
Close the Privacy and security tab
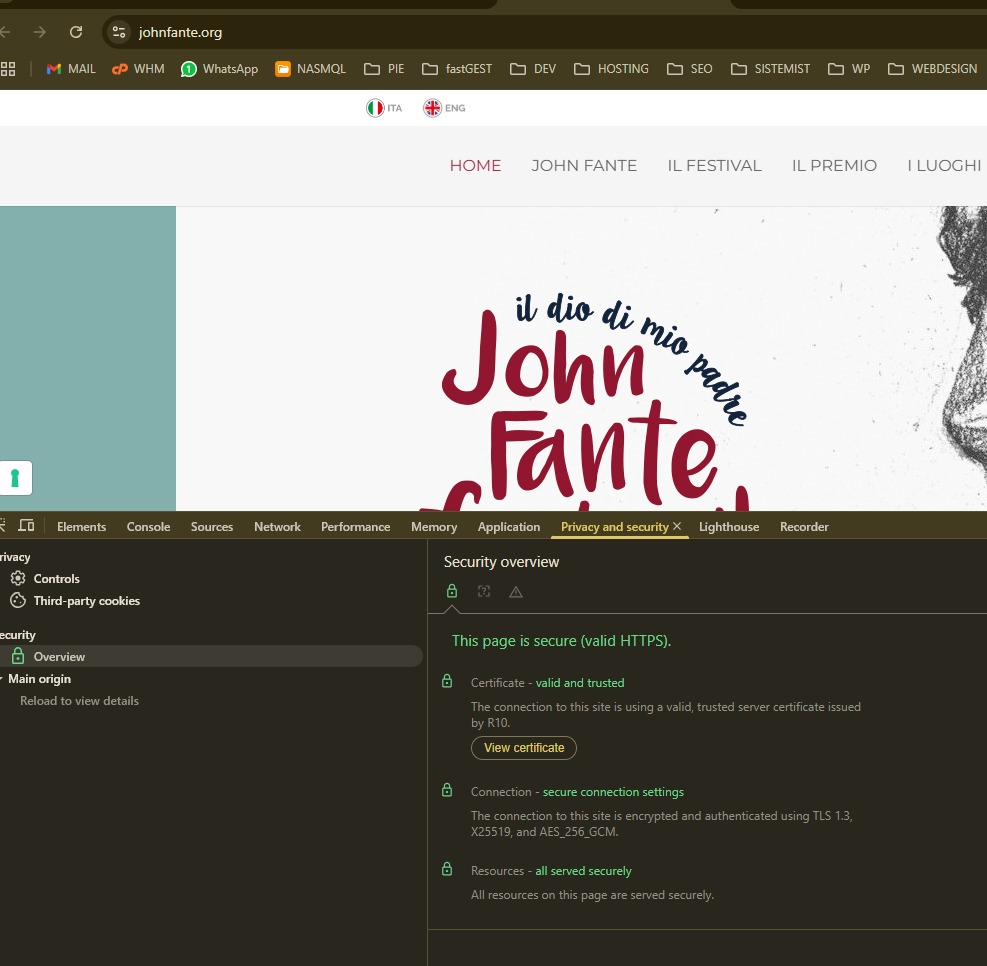pyautogui.click(x=677, y=526)
